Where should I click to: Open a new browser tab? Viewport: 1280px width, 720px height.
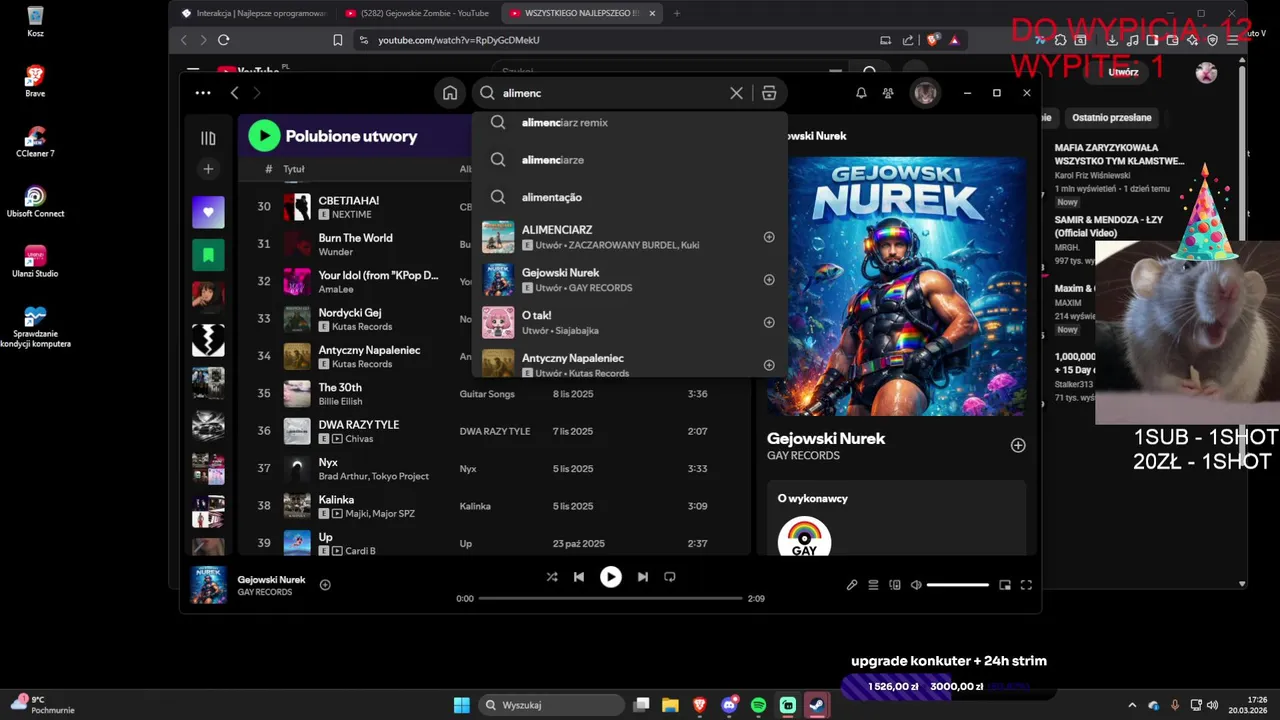pos(677,13)
